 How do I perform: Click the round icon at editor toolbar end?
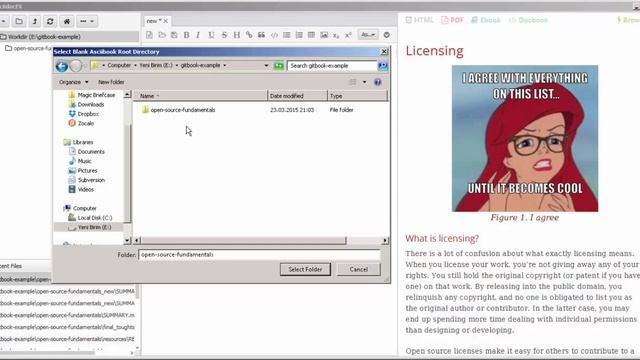(x=387, y=35)
